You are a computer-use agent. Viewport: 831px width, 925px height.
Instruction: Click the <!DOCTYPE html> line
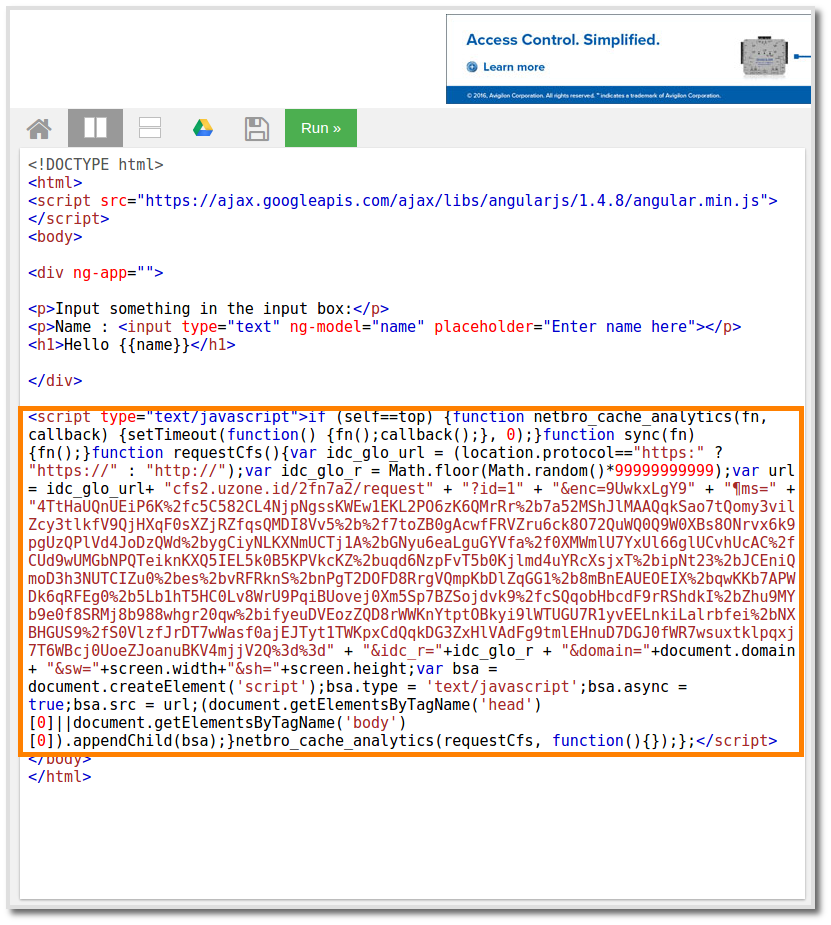coord(96,164)
